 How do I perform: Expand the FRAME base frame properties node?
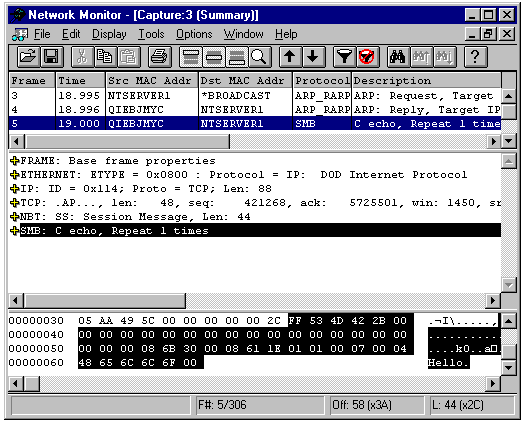click(14, 161)
